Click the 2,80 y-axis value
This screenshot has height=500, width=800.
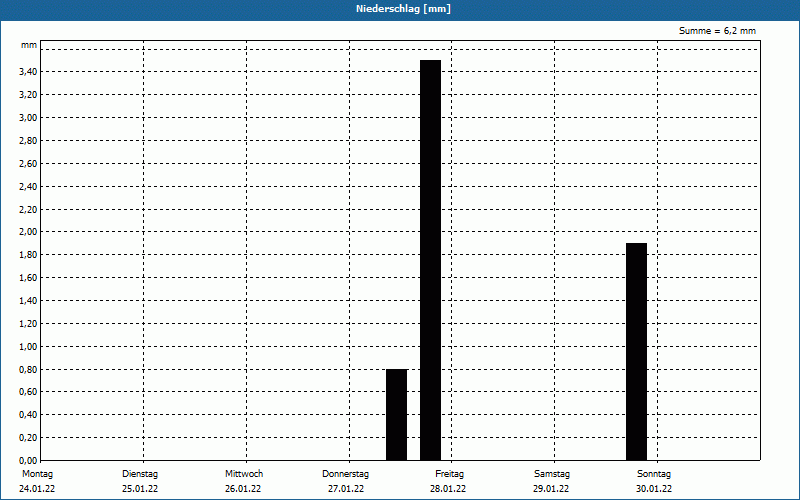[x=28, y=141]
